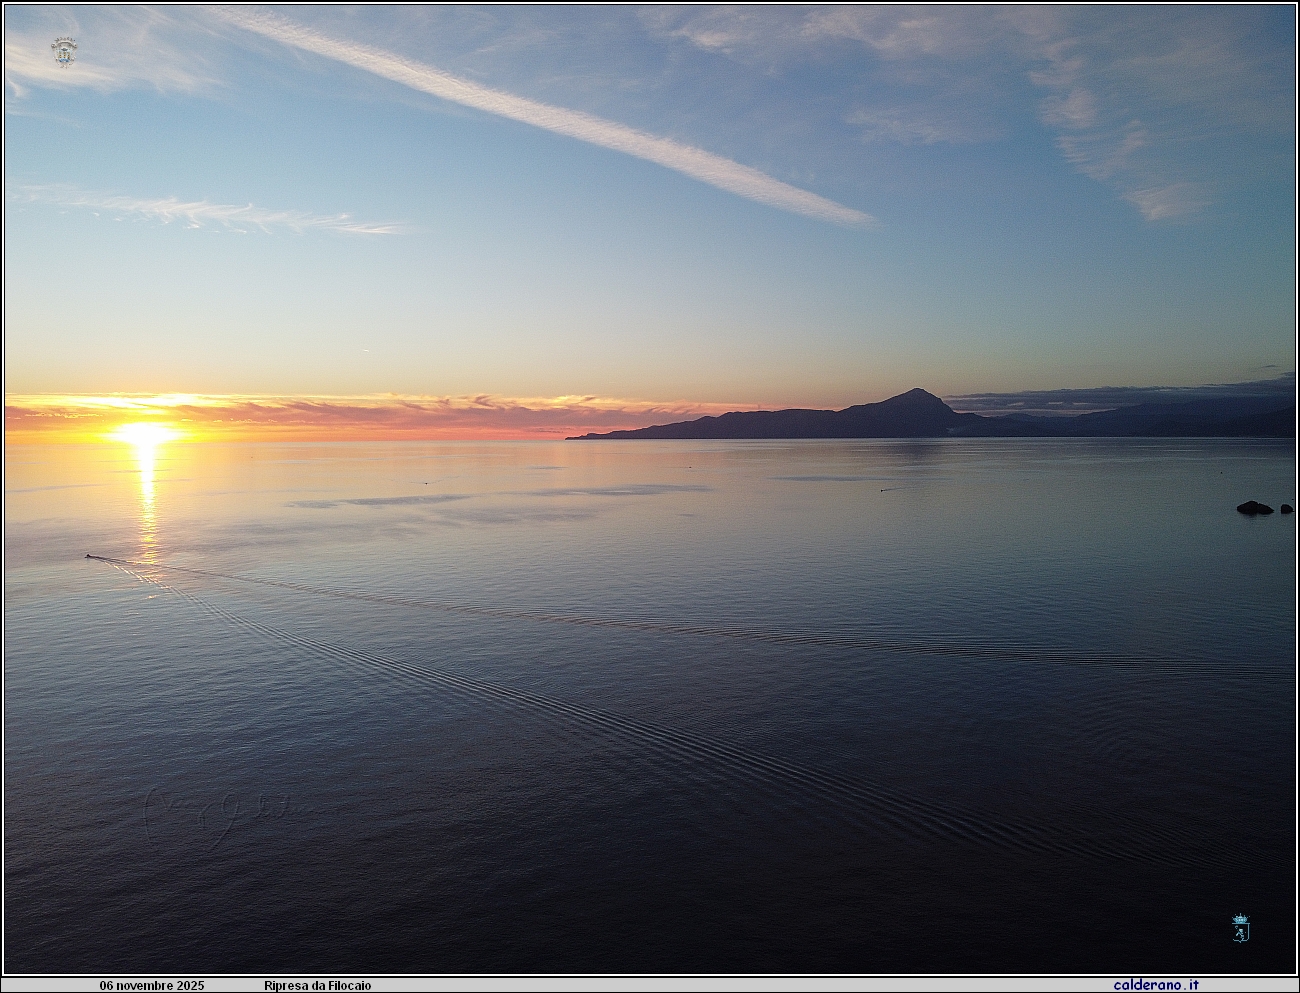This screenshot has width=1300, height=993.
Task: Click the dark cloud bank above right hills
Action: [x=1120, y=398]
